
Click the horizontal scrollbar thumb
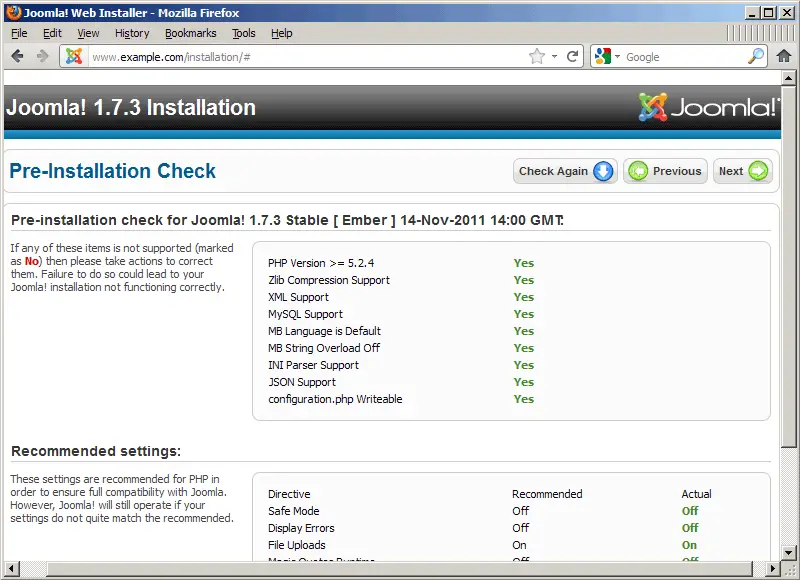point(399,568)
